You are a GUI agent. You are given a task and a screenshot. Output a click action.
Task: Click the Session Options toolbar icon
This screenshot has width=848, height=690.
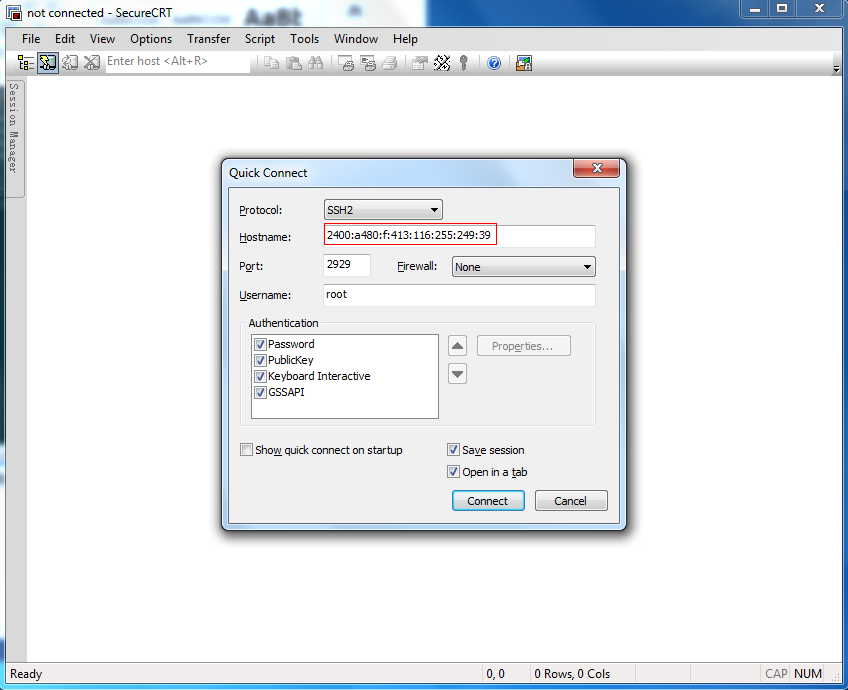419,62
